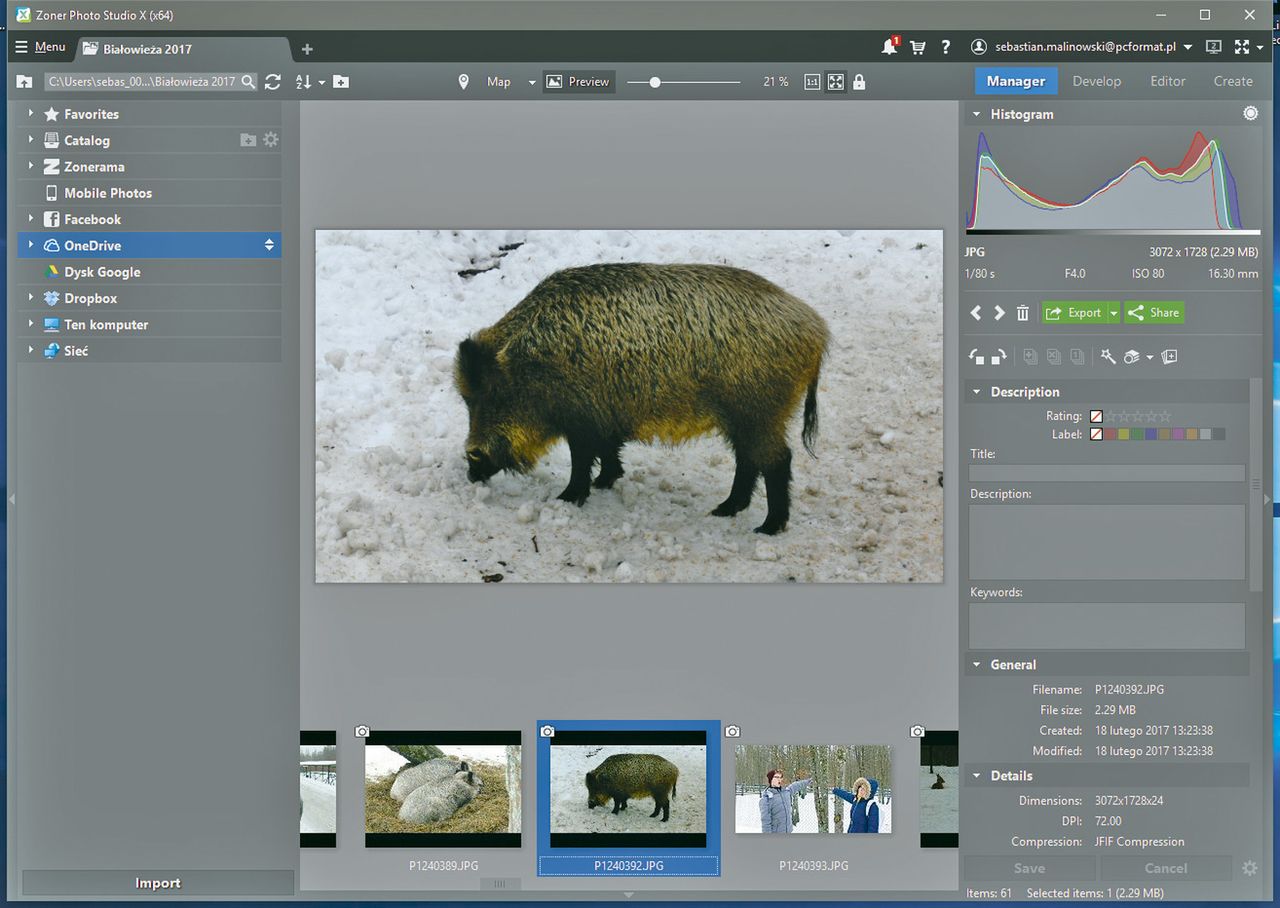Open notifications bell icon
Viewport: 1280px width, 908px height.
[x=889, y=47]
